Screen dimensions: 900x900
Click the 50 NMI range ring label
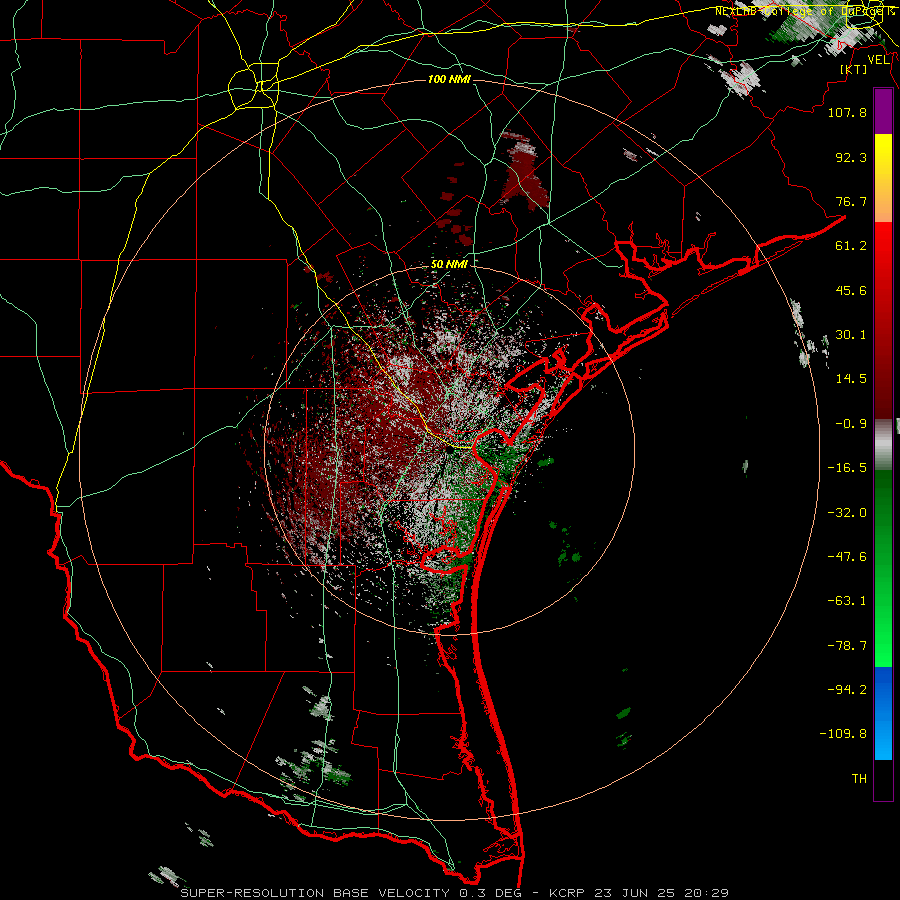point(449,265)
